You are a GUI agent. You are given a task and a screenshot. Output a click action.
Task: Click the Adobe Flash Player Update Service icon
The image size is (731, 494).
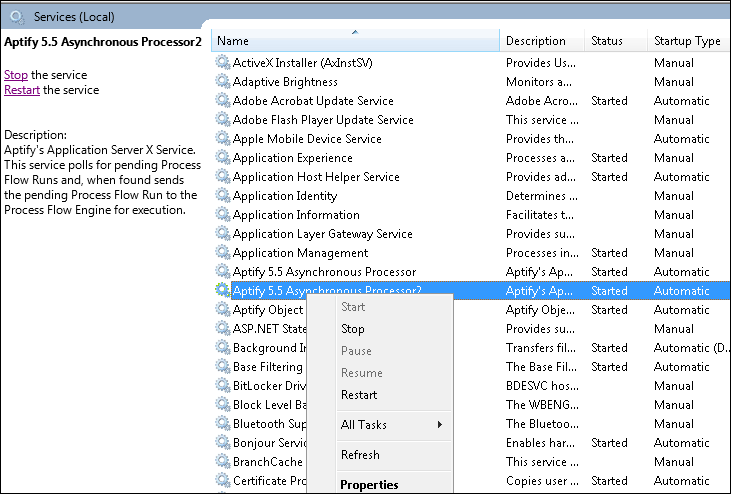coord(222,120)
